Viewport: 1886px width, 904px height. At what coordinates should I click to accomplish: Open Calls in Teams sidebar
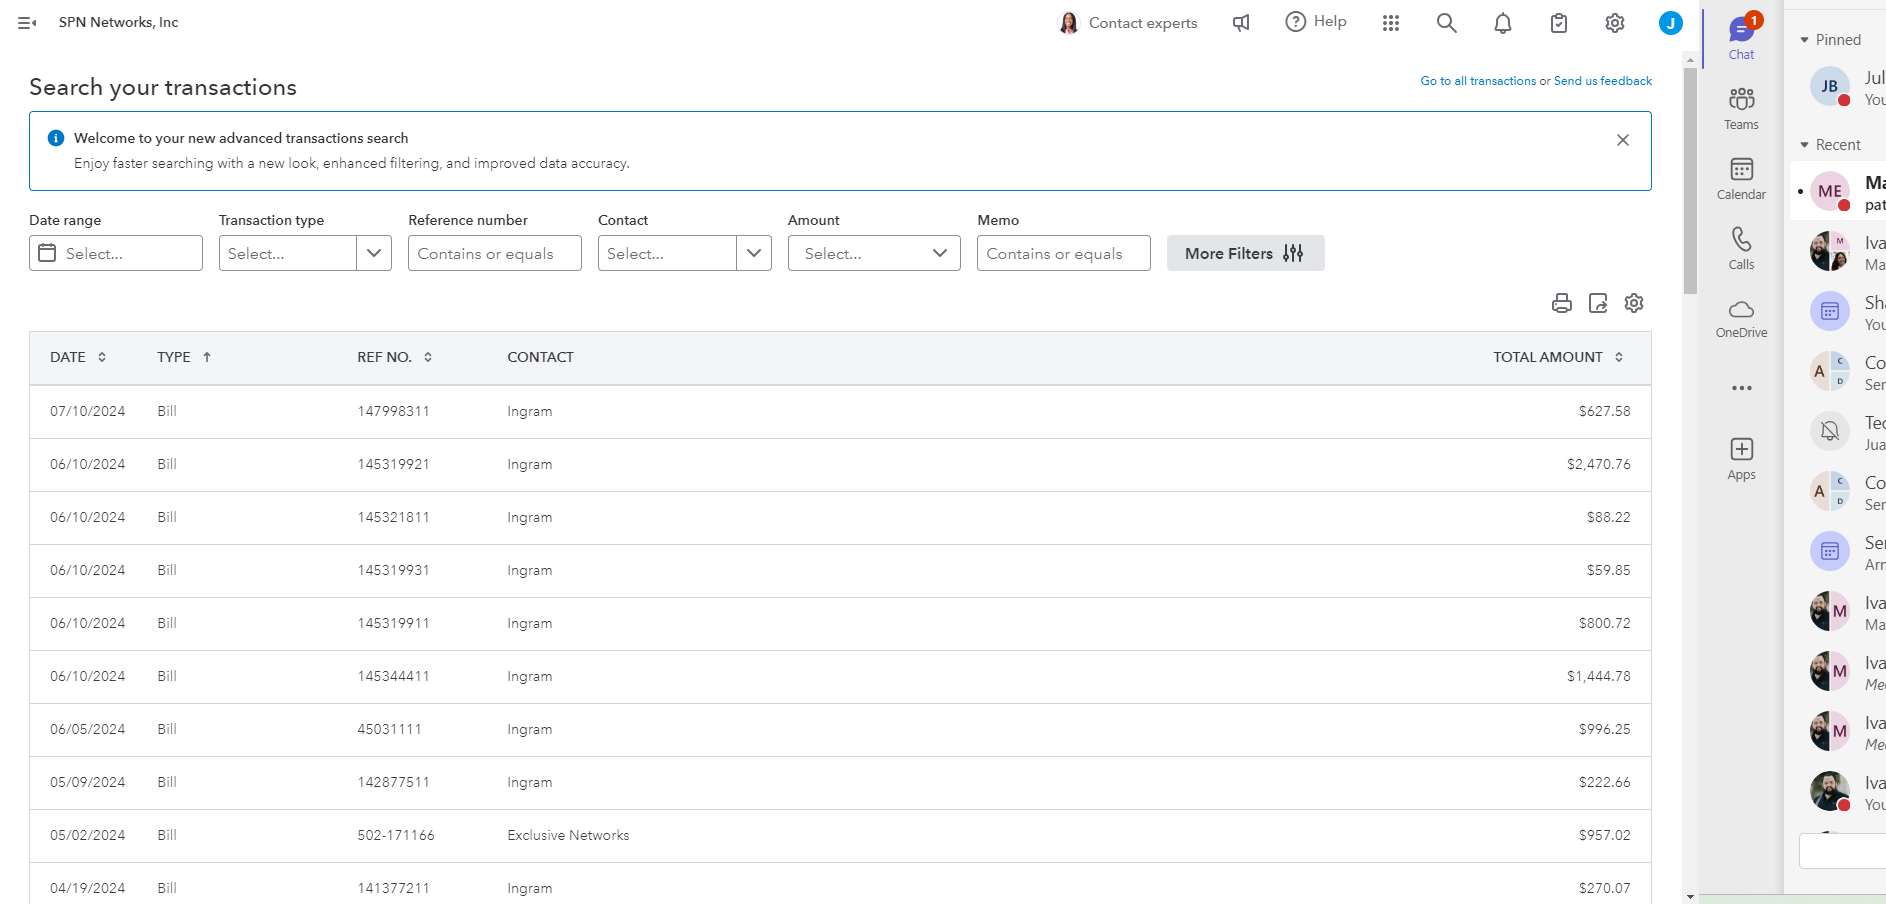pyautogui.click(x=1742, y=249)
